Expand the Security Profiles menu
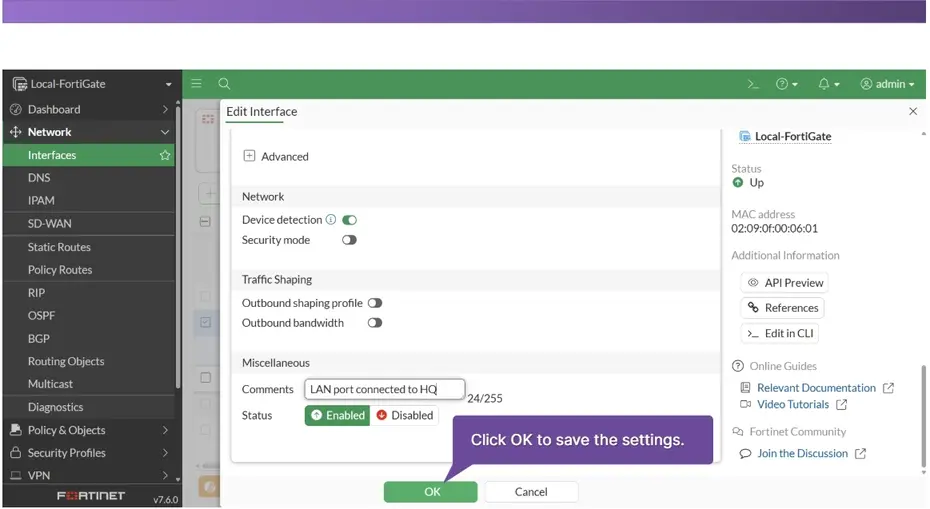Screen dimensions: 930x509 (89, 453)
